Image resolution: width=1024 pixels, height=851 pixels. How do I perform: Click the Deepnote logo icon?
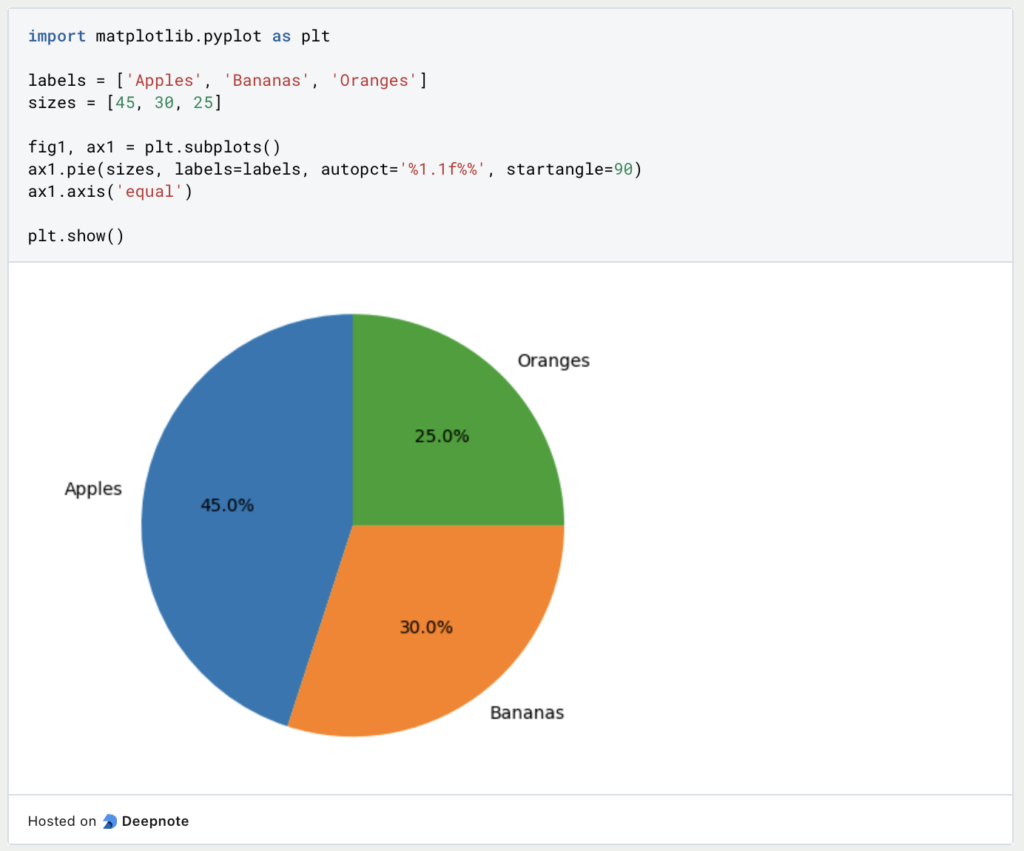pos(110,821)
